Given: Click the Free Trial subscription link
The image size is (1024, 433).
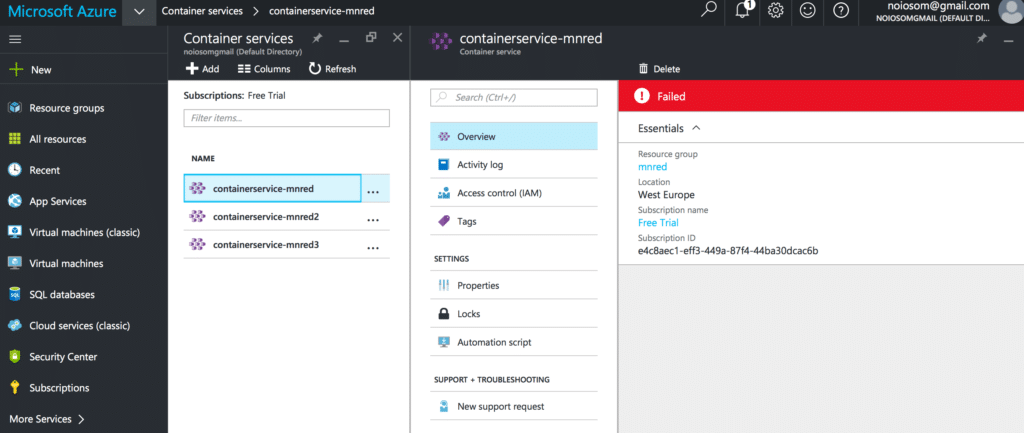Looking at the screenshot, I should 658,223.
